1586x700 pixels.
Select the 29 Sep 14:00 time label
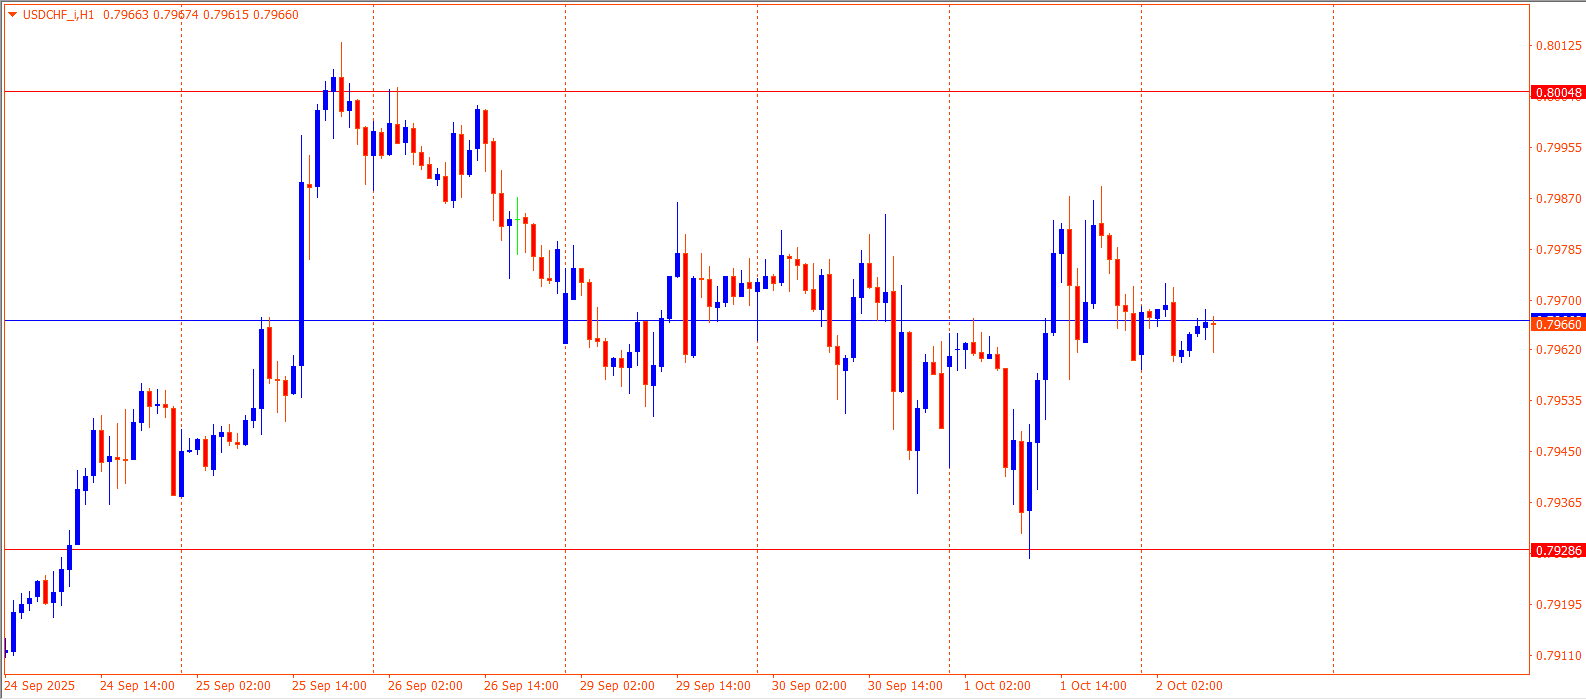713,686
